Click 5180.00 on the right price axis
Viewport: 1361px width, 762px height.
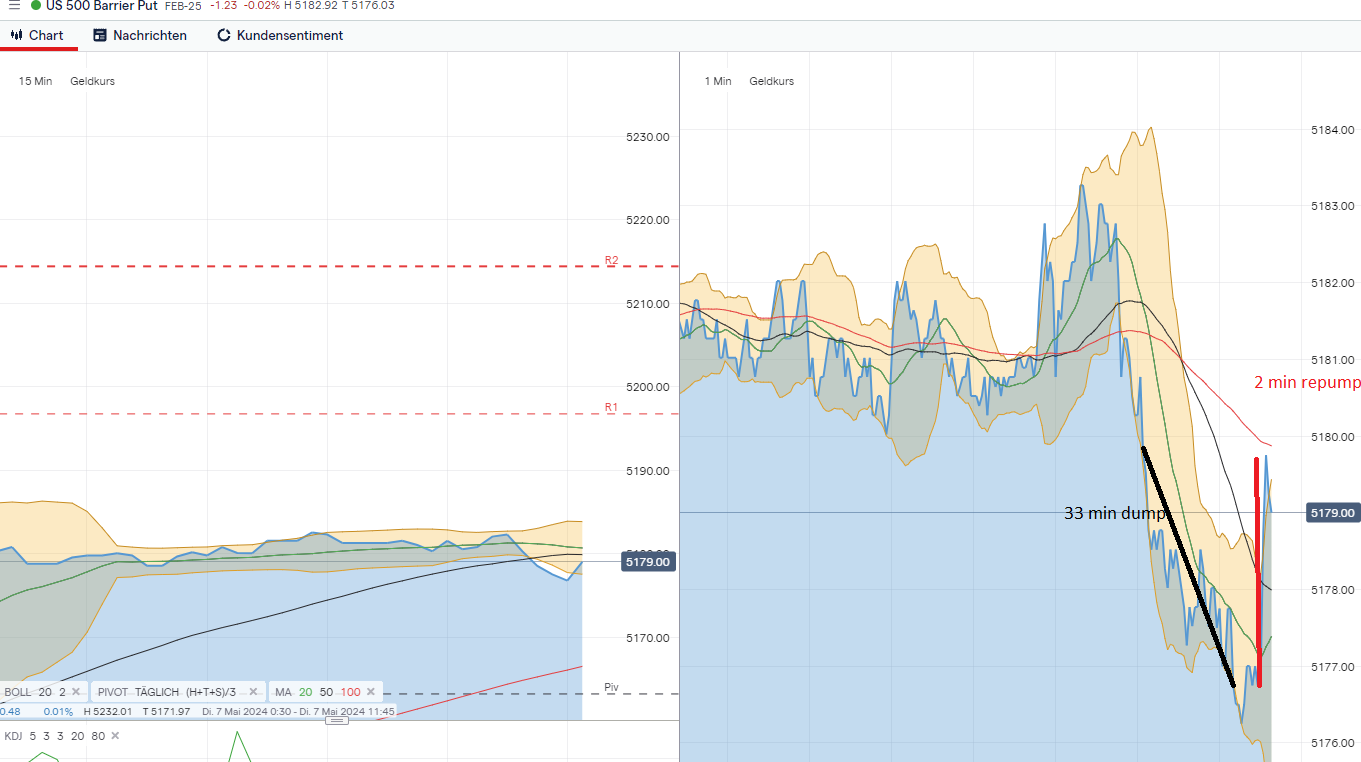pos(1332,437)
